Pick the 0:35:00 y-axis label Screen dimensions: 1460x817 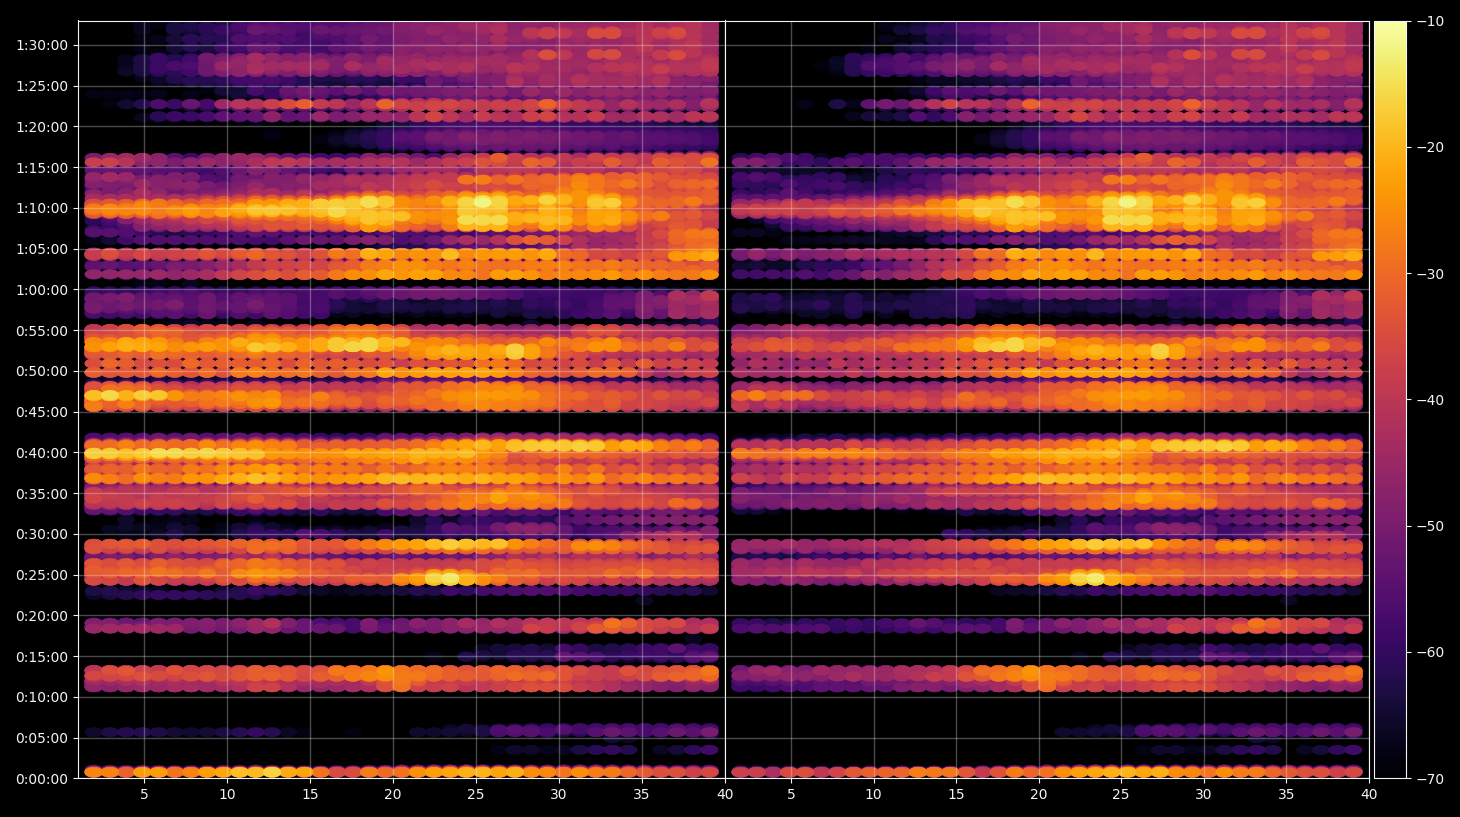(42, 494)
